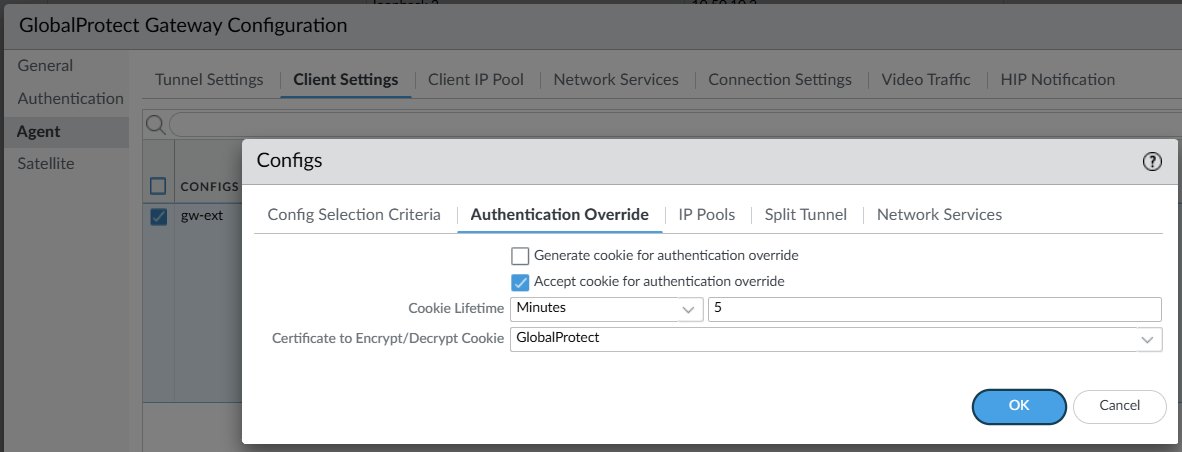This screenshot has height=452, width=1182.
Task: Select the Split Tunnel tab
Action: [x=805, y=214]
